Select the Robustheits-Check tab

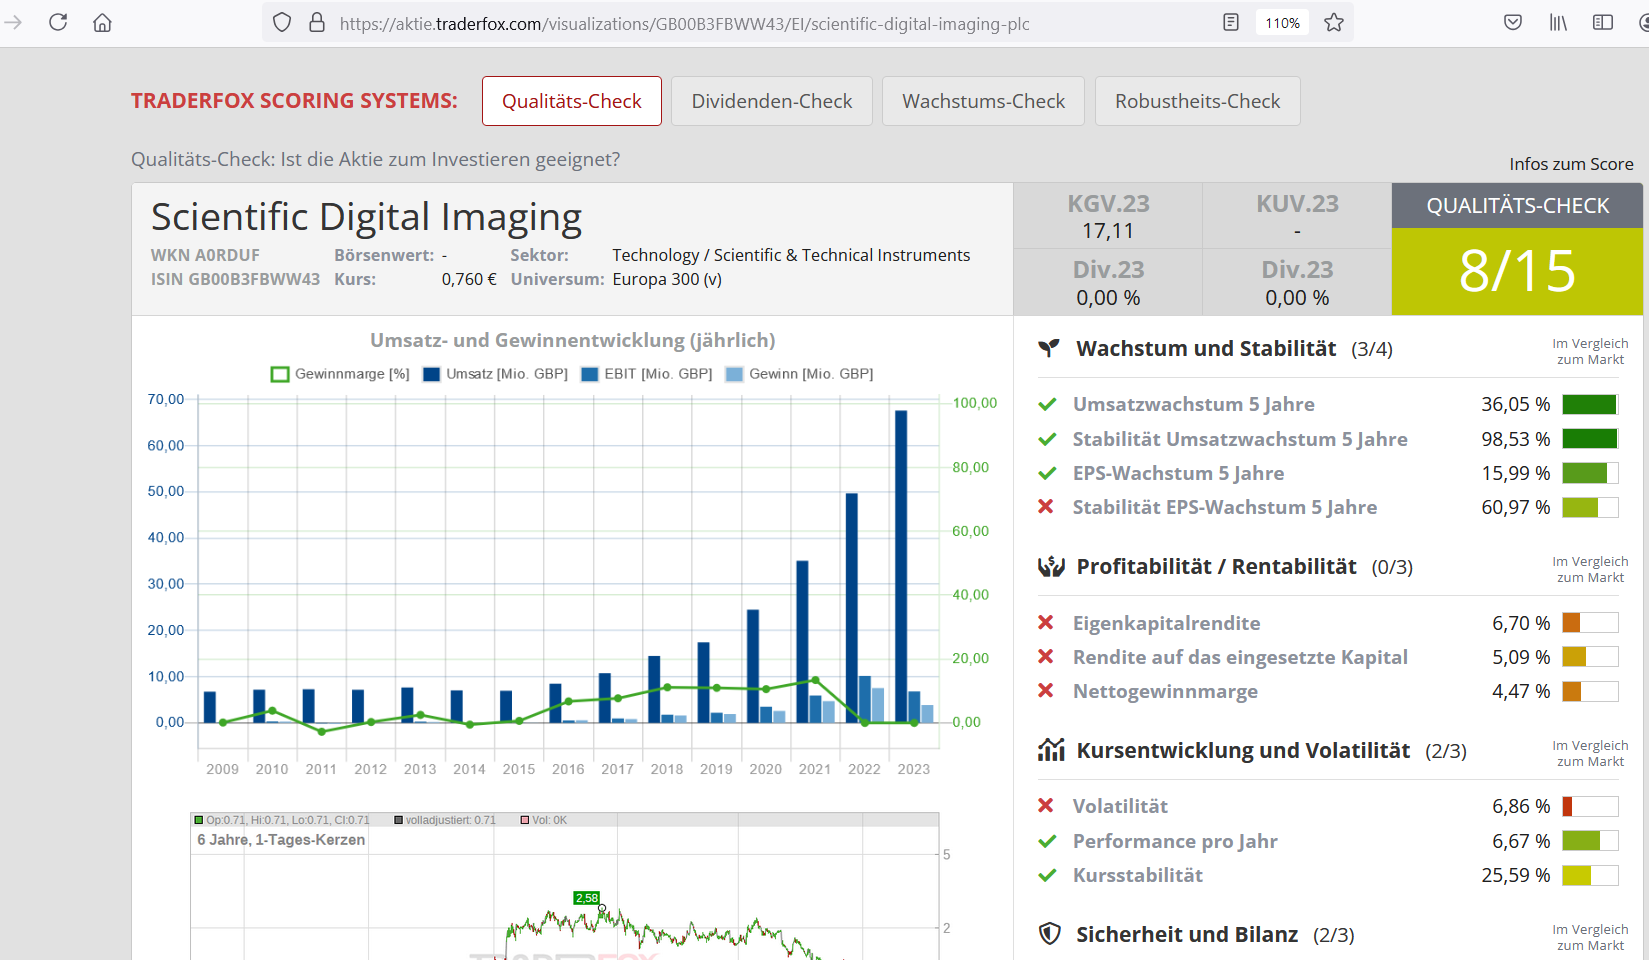coord(1197,101)
